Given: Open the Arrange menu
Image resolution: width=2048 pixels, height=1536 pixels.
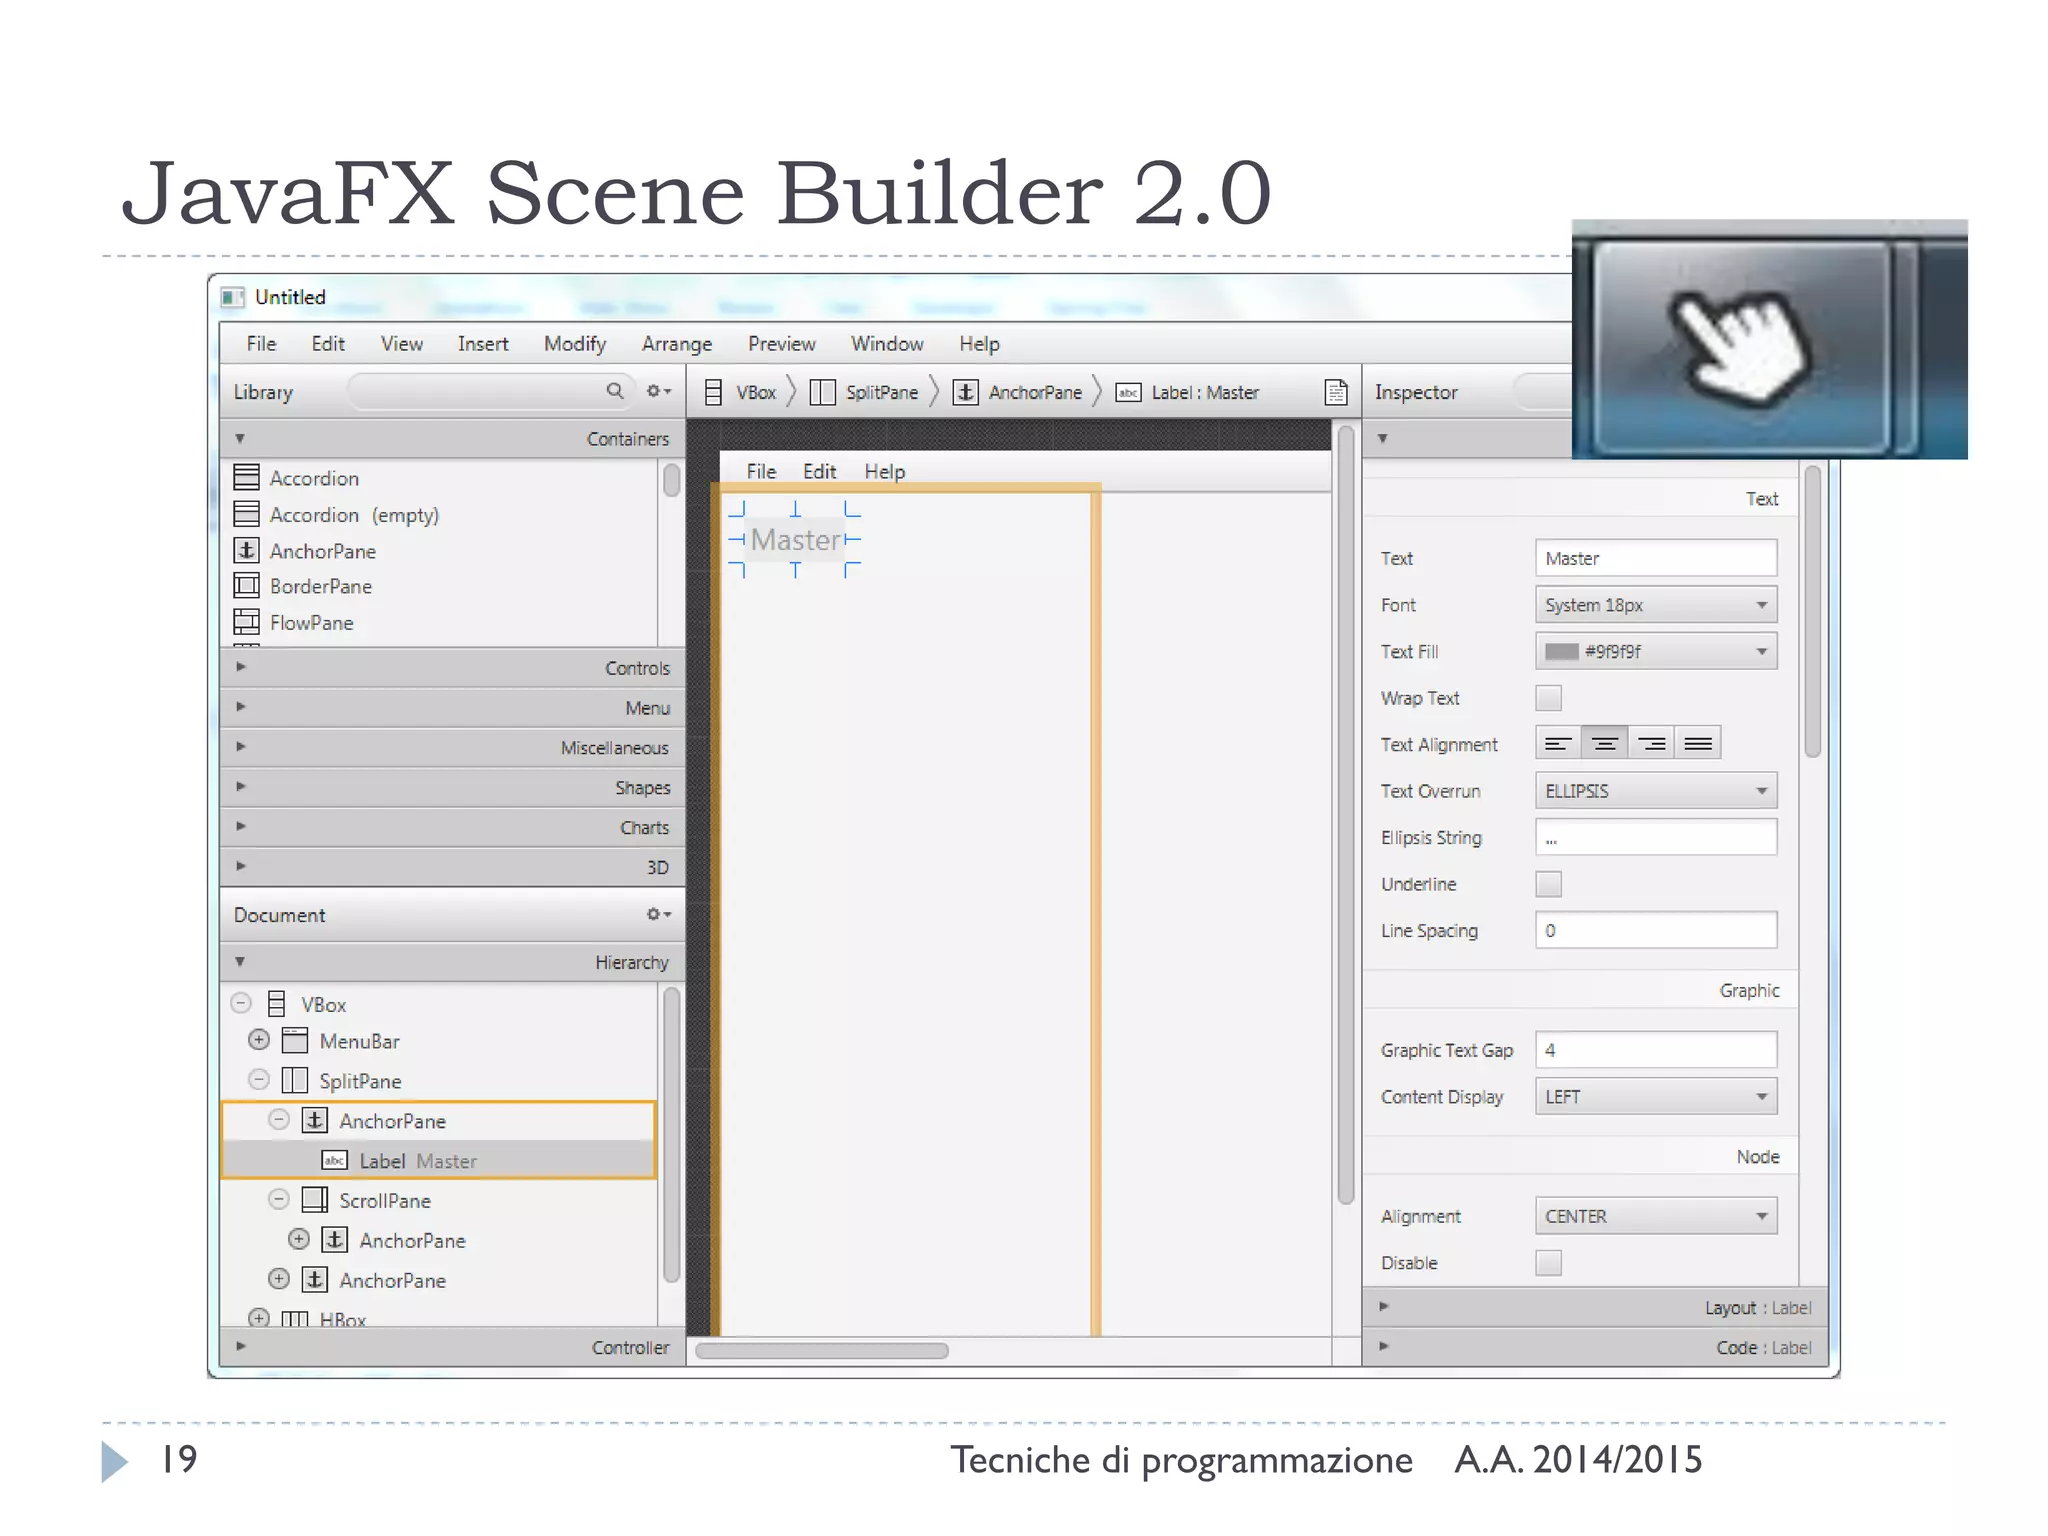Looking at the screenshot, I should 677,343.
